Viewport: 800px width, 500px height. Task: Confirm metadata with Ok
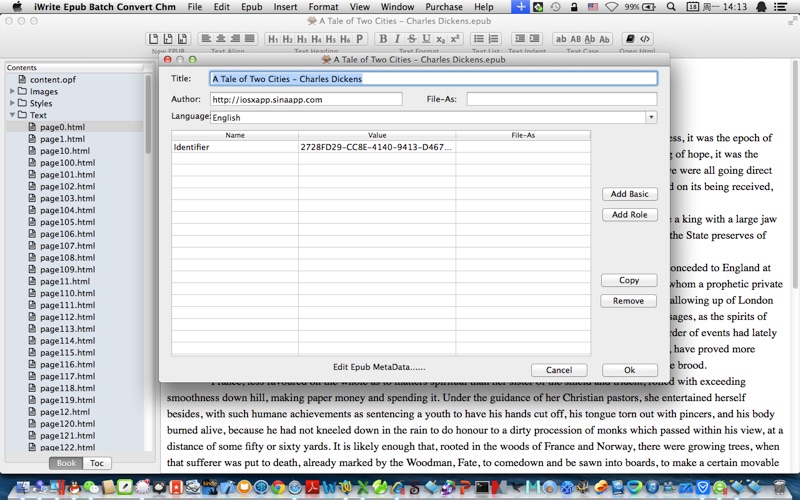(630, 370)
